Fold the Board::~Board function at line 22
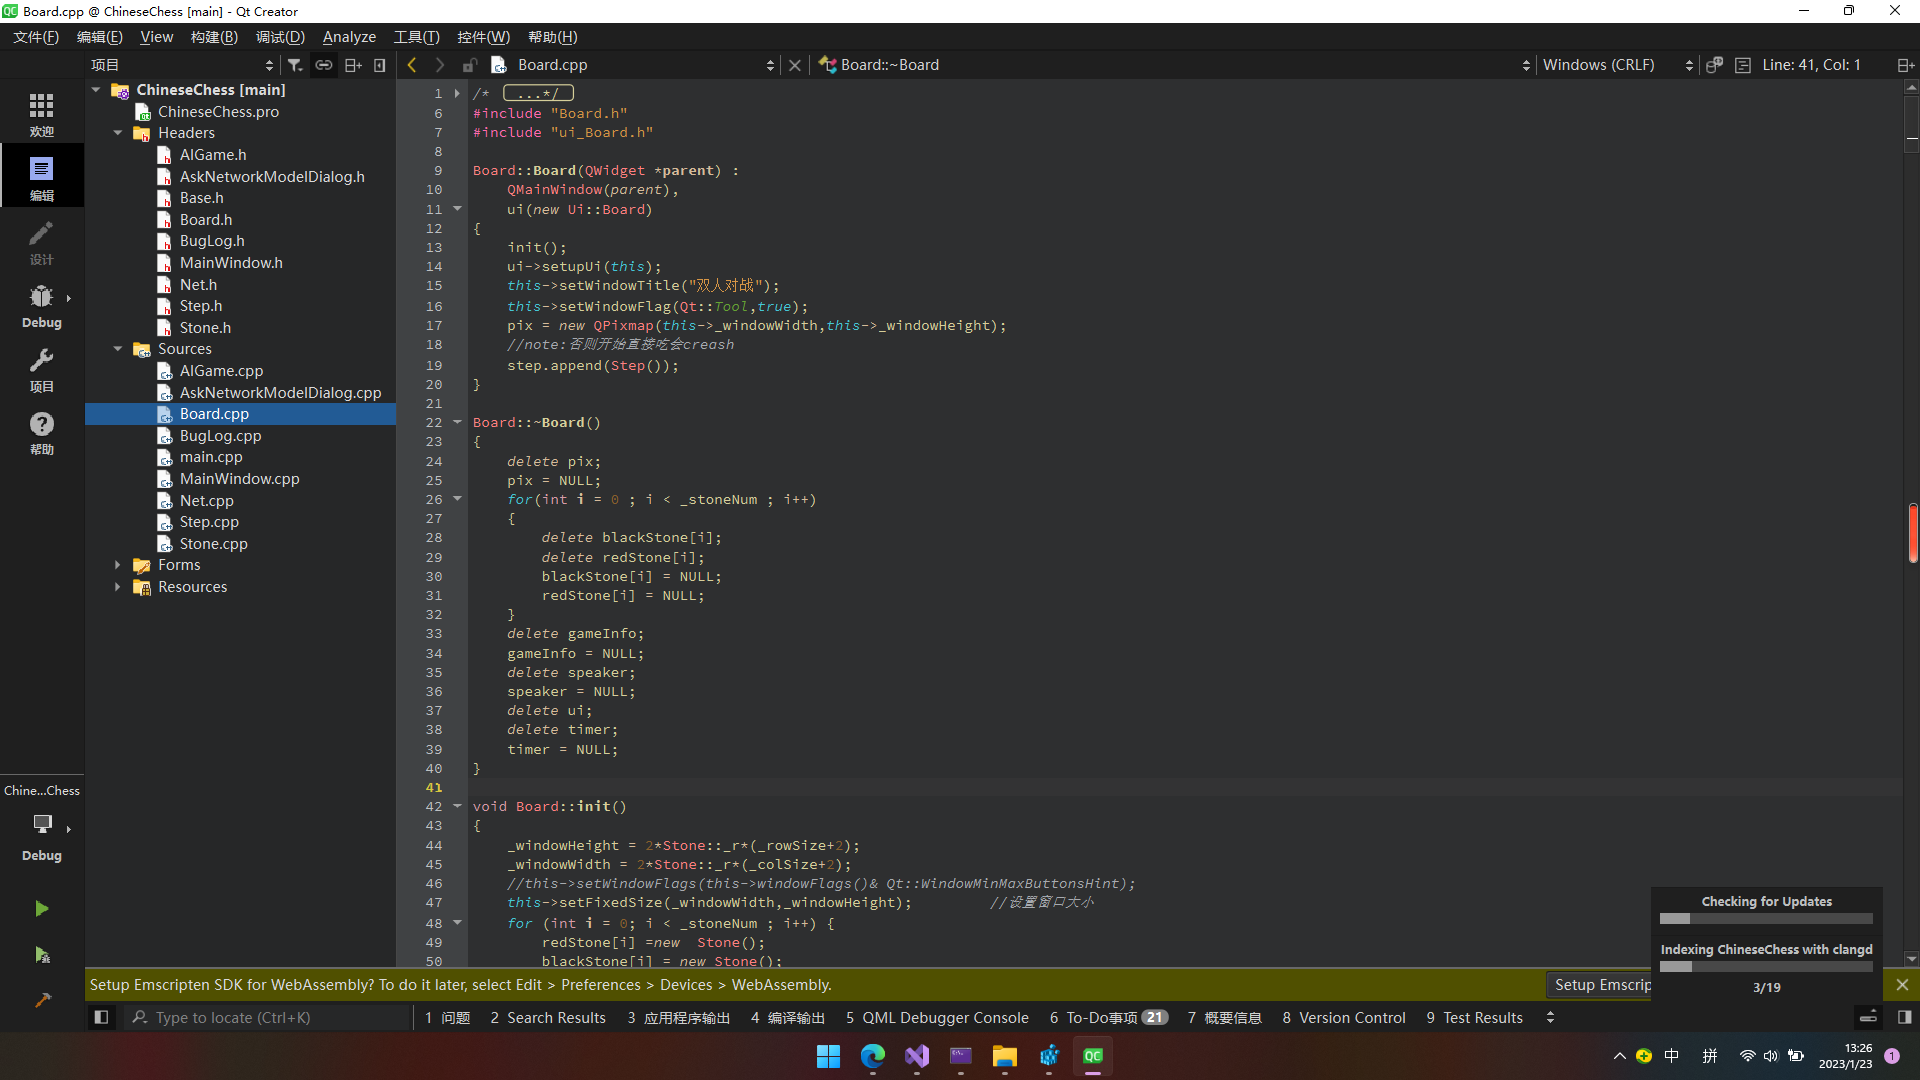 coord(458,422)
